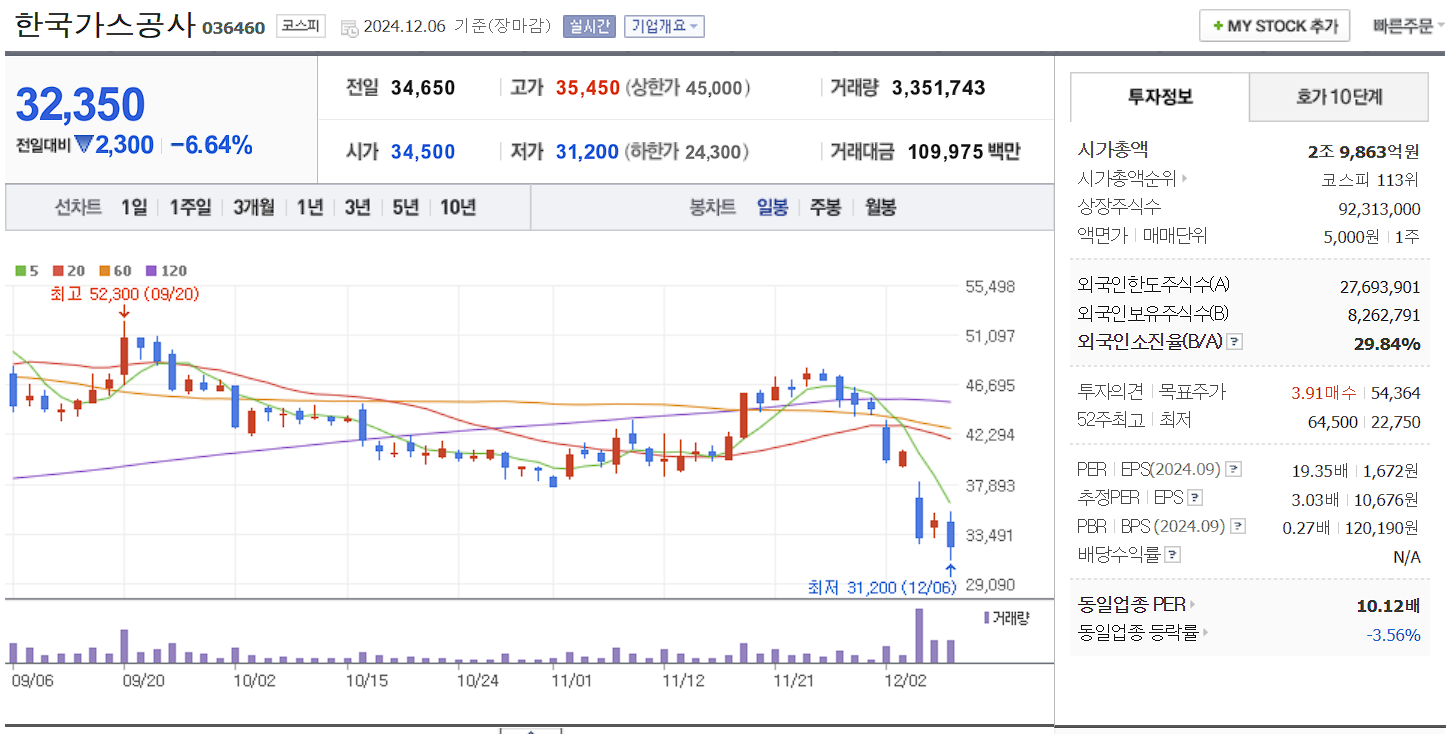The height and width of the screenshot is (734, 1452).
Task: Click the 상장주식수 value 92,313,000
Action: (x=1379, y=208)
